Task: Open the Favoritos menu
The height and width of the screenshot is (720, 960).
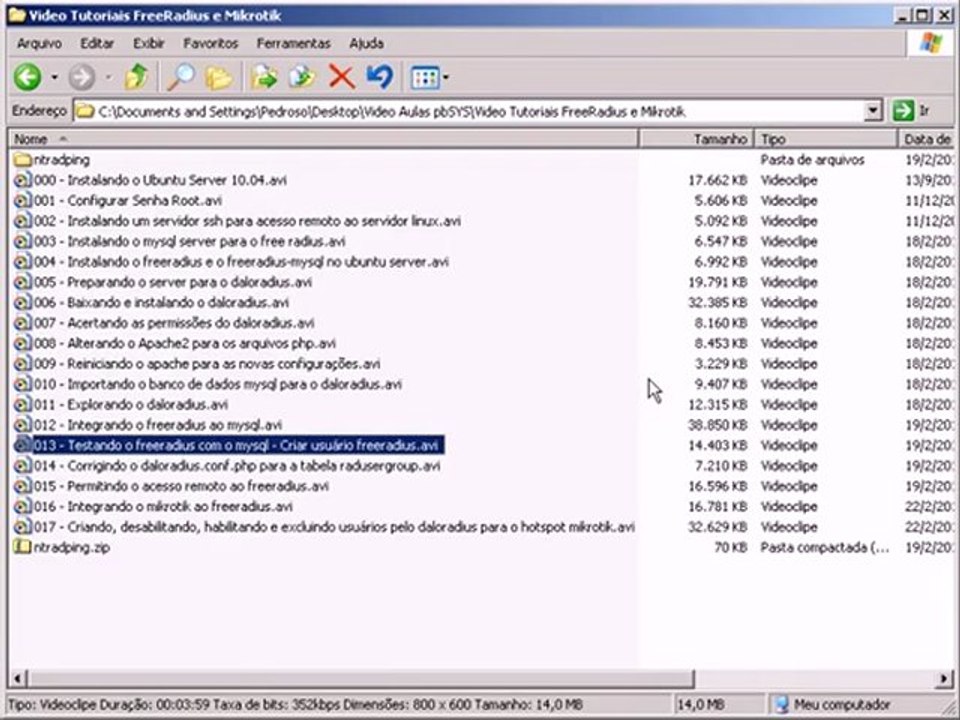Action: (211, 43)
